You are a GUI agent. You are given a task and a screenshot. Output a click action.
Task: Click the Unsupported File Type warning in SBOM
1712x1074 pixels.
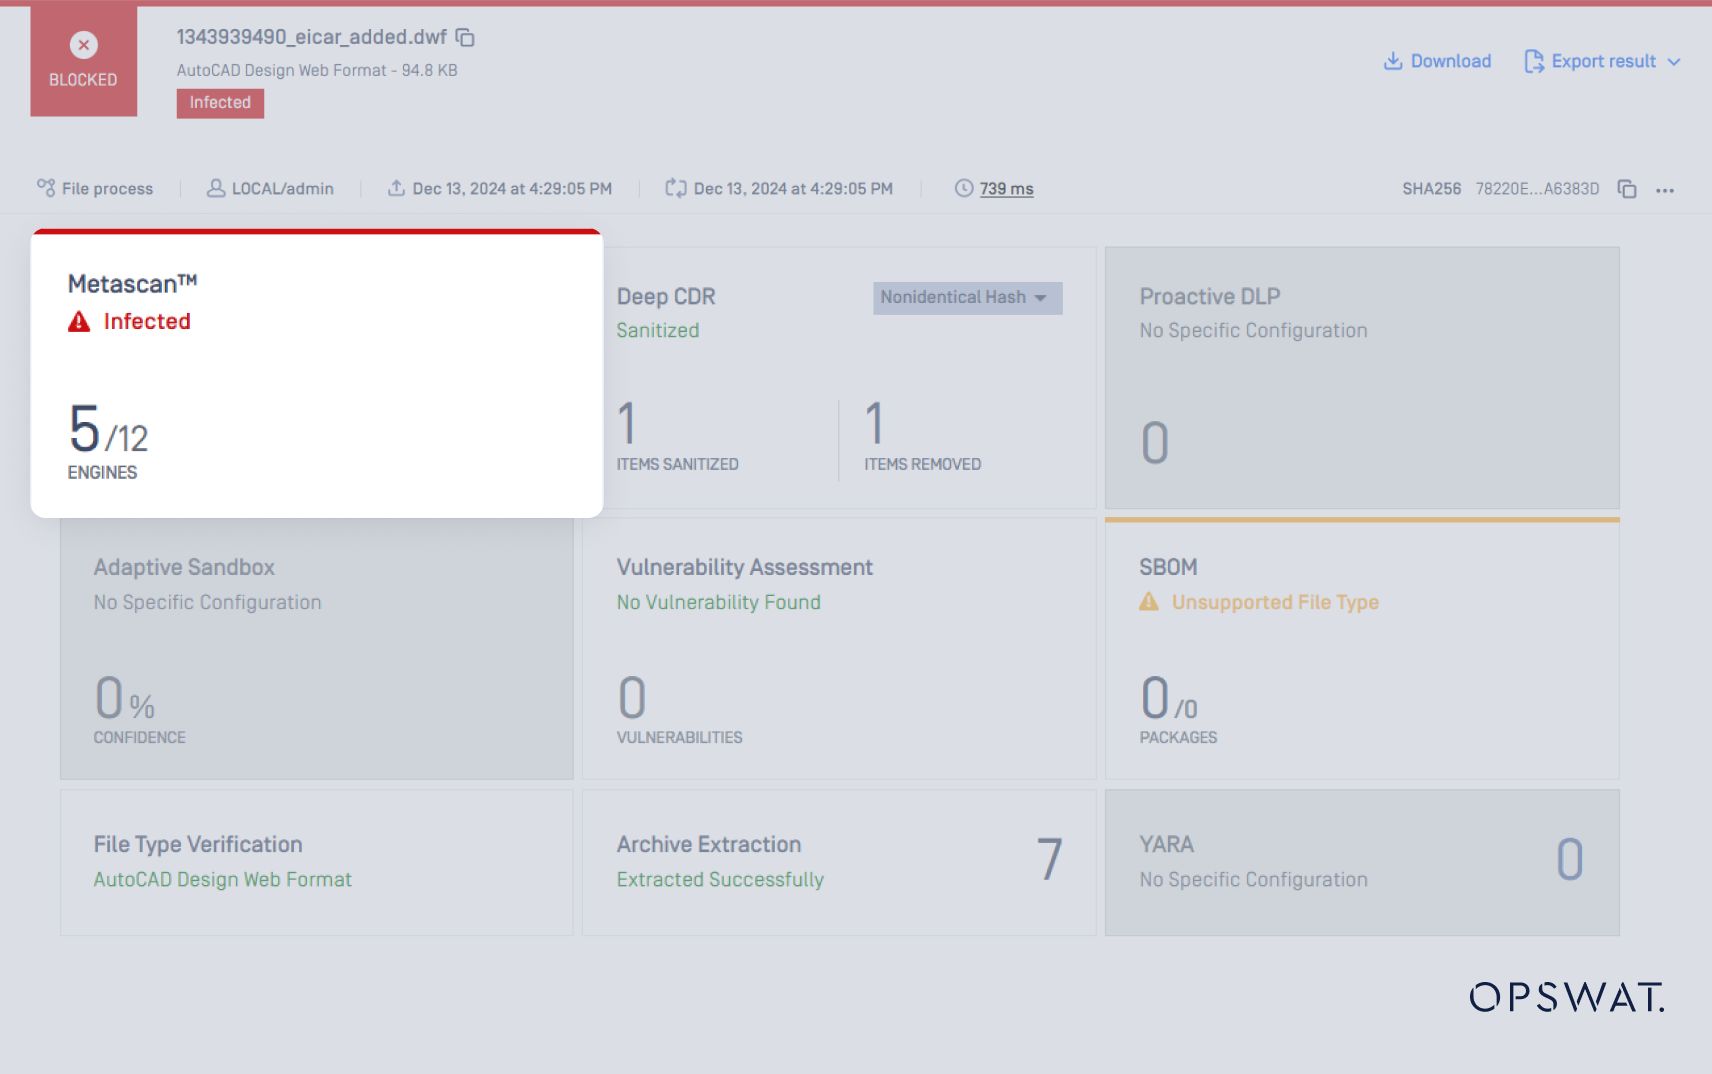(x=1260, y=602)
